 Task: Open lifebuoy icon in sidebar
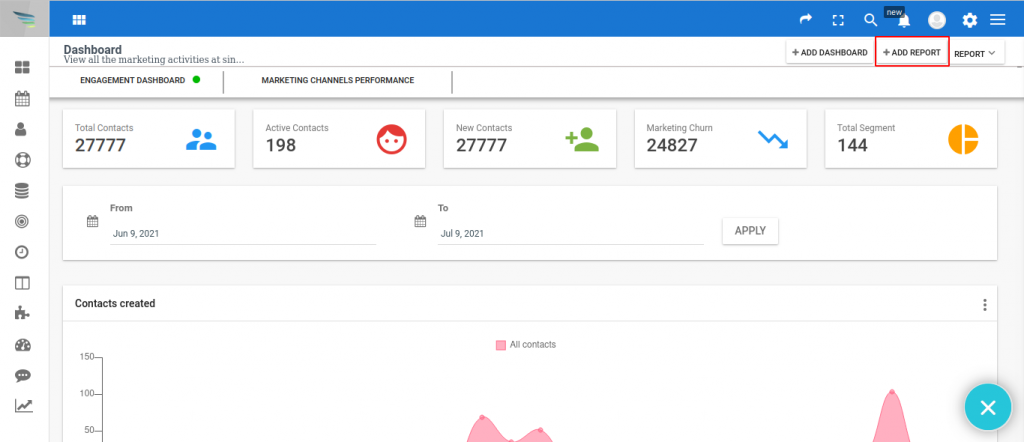[23, 160]
